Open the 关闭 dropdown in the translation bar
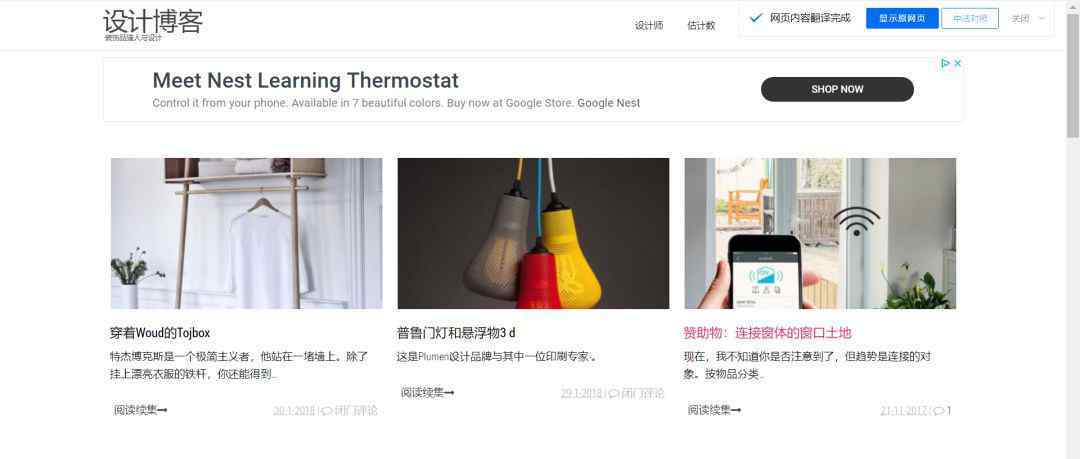1080x459 pixels. coord(1028,19)
